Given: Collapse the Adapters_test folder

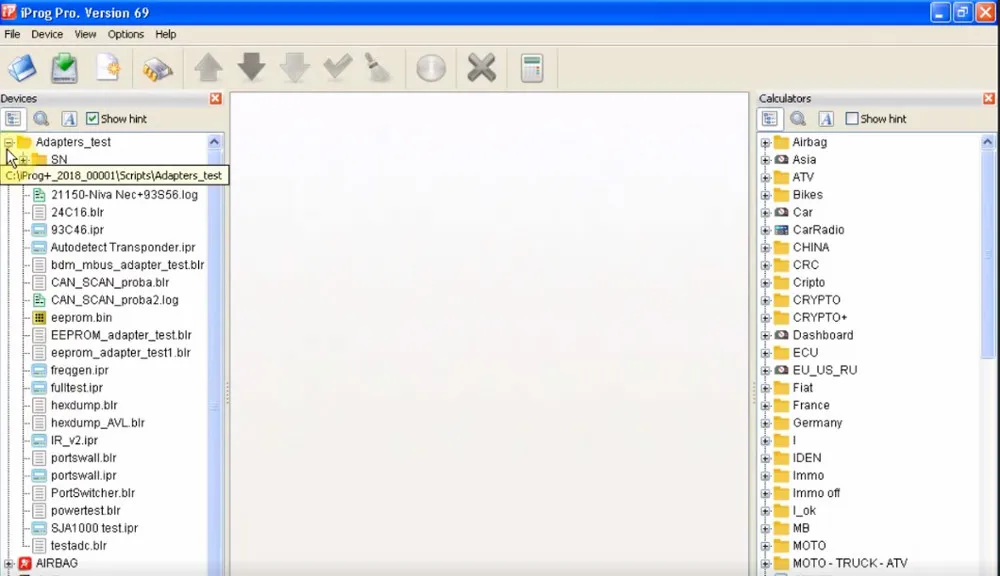Looking at the screenshot, I should point(8,142).
